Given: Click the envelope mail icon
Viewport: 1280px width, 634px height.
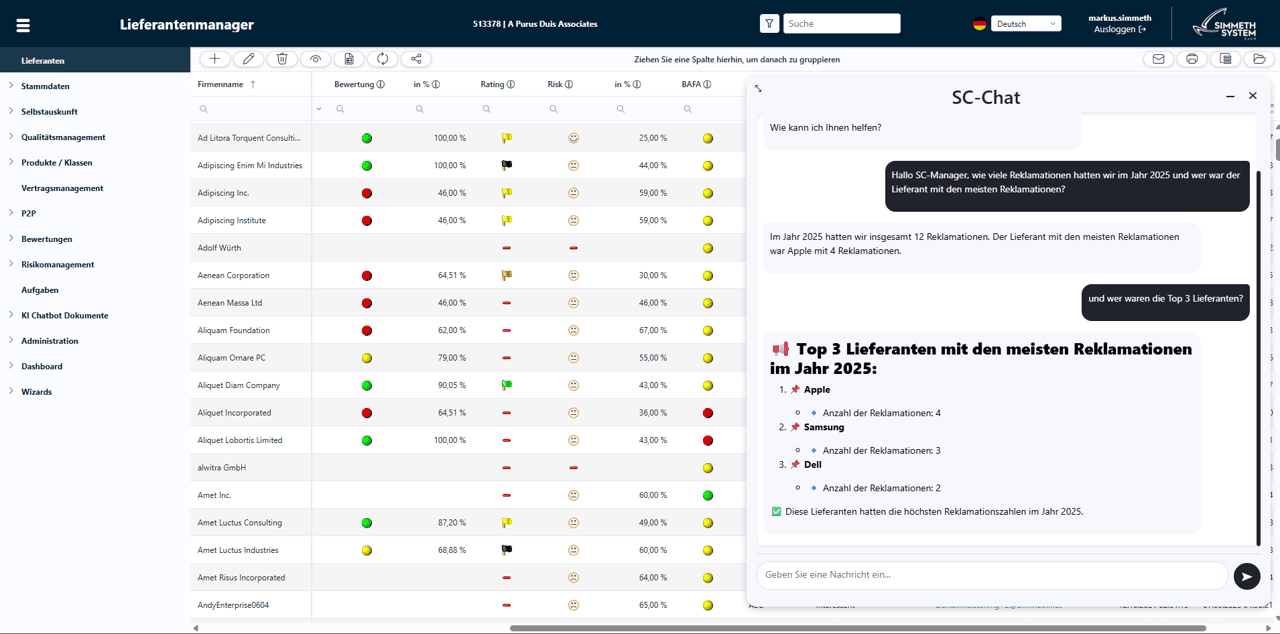Looking at the screenshot, I should (x=1158, y=59).
